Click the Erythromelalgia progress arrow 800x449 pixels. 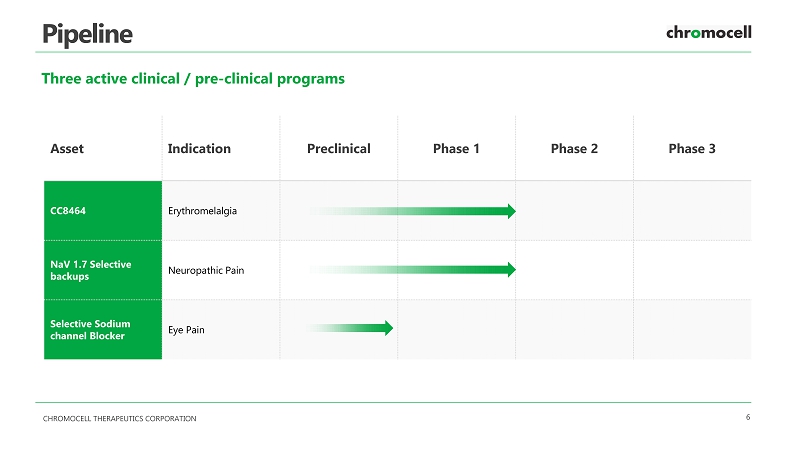pos(412,211)
